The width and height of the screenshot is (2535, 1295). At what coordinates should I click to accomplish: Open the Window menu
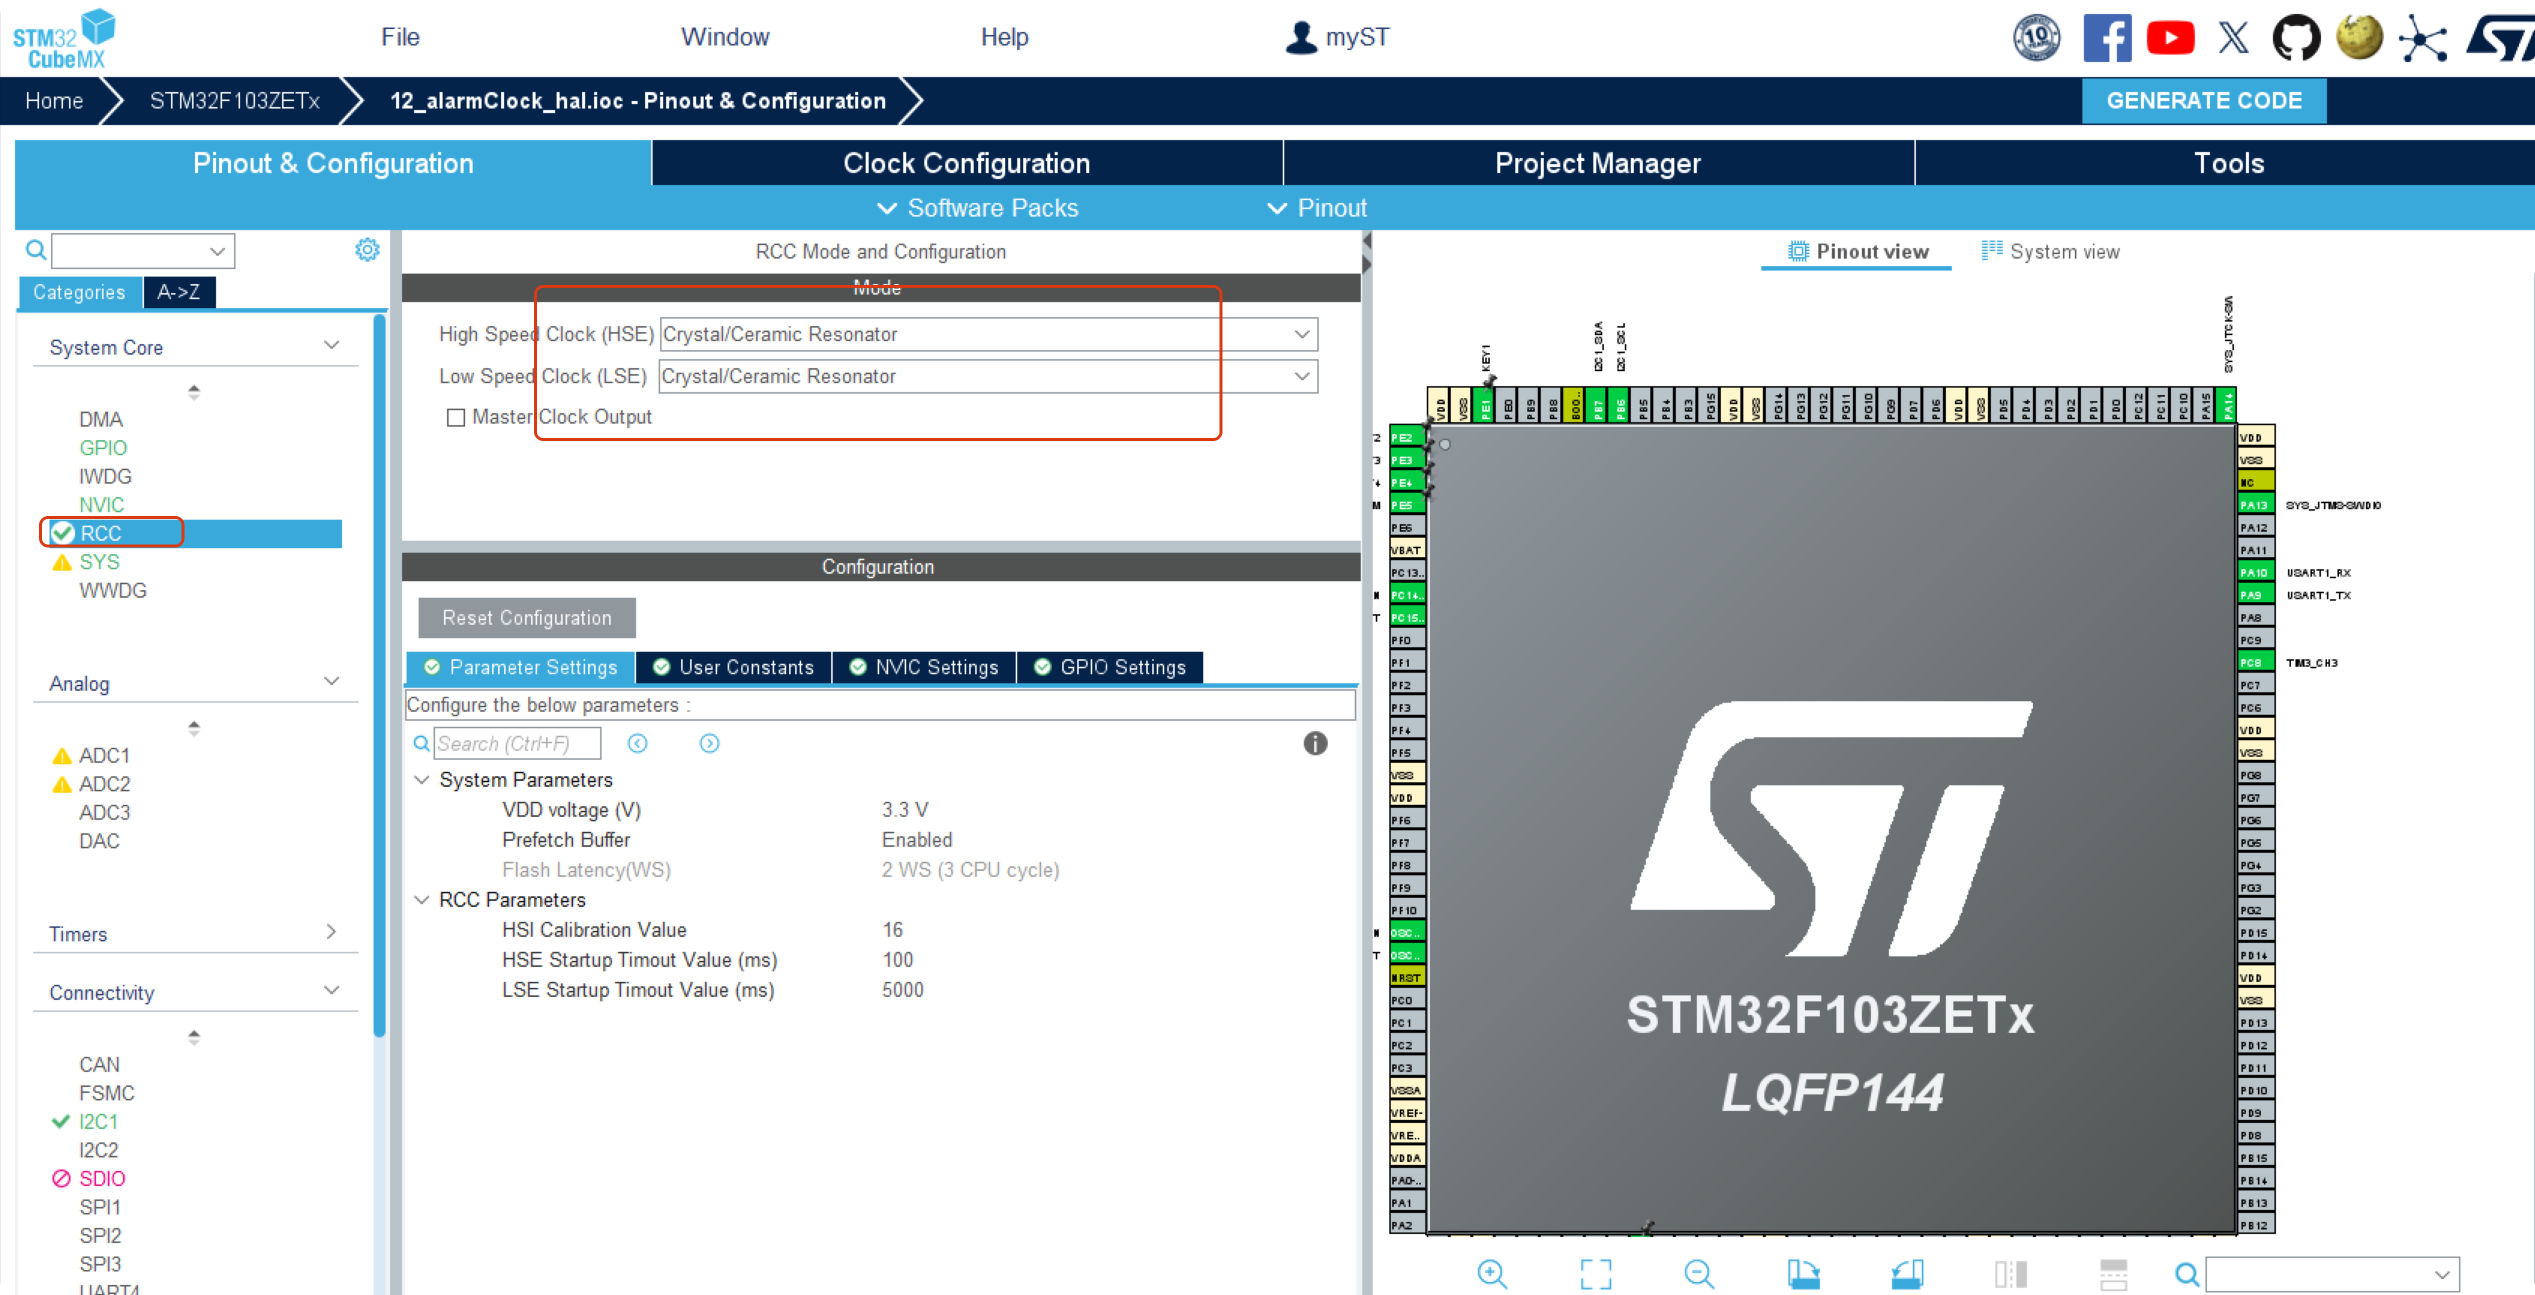(x=725, y=37)
